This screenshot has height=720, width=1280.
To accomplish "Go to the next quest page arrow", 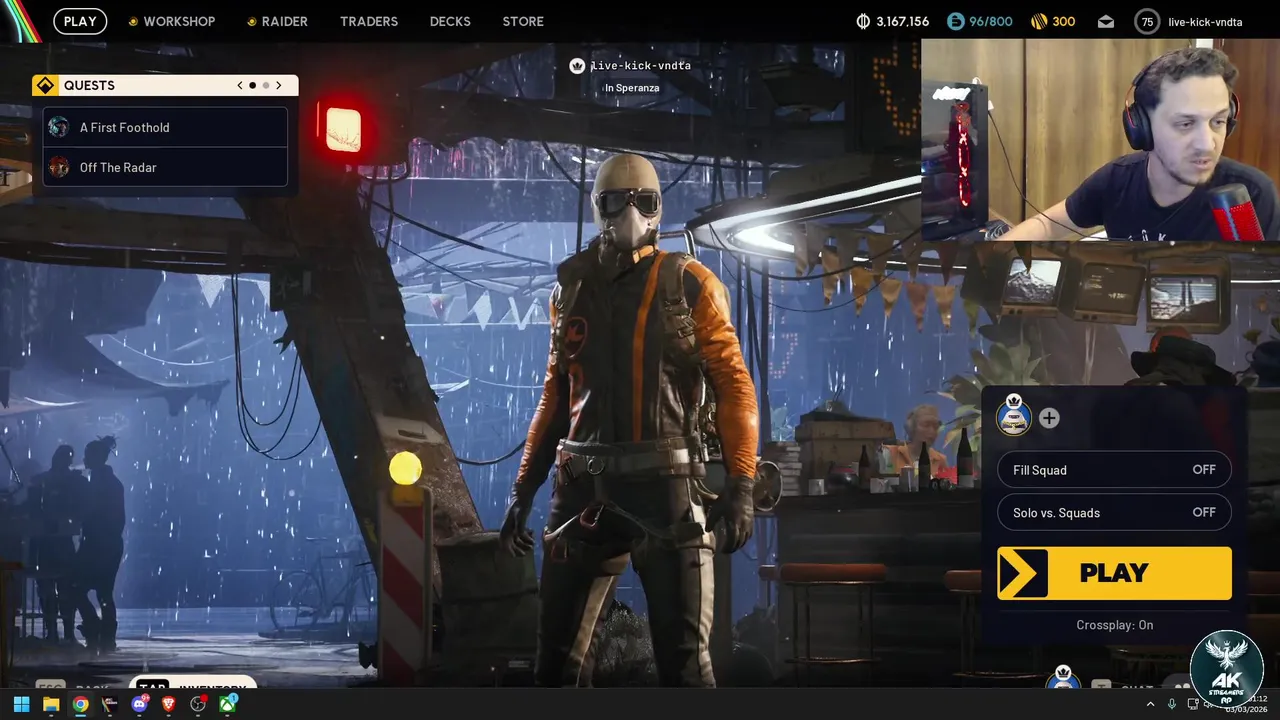I will point(279,85).
